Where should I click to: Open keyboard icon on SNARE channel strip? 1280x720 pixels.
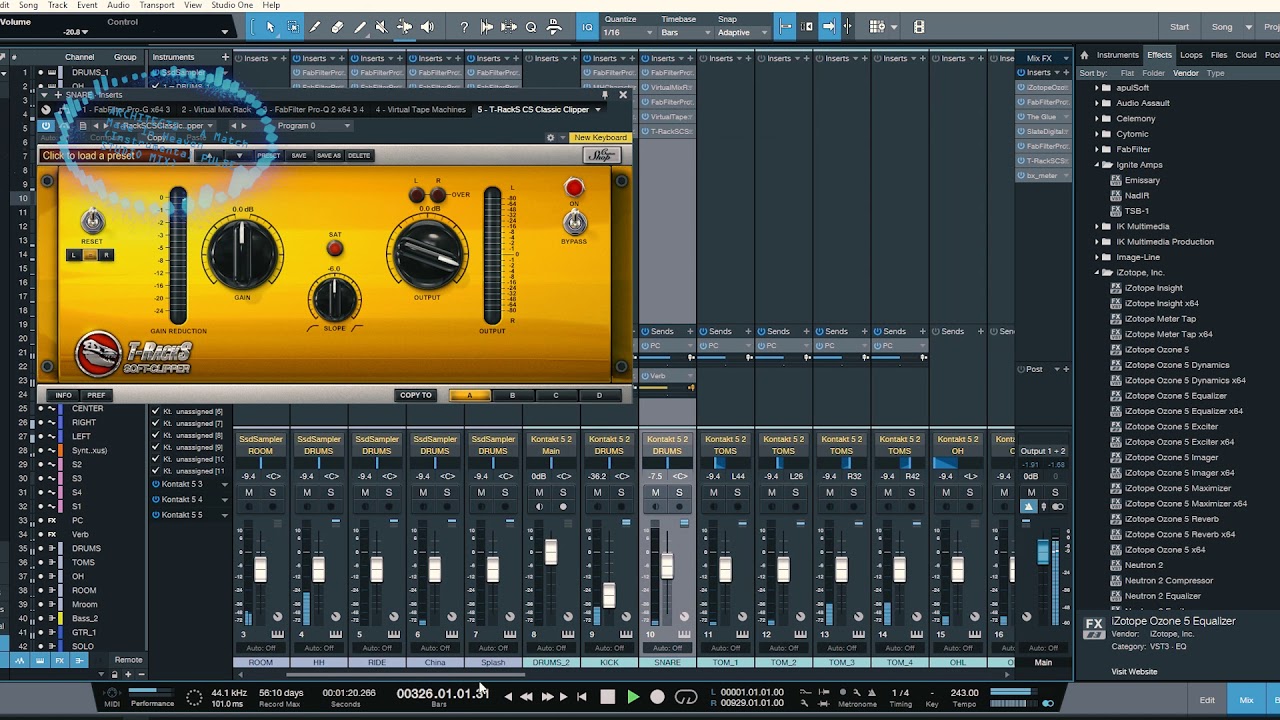684,633
